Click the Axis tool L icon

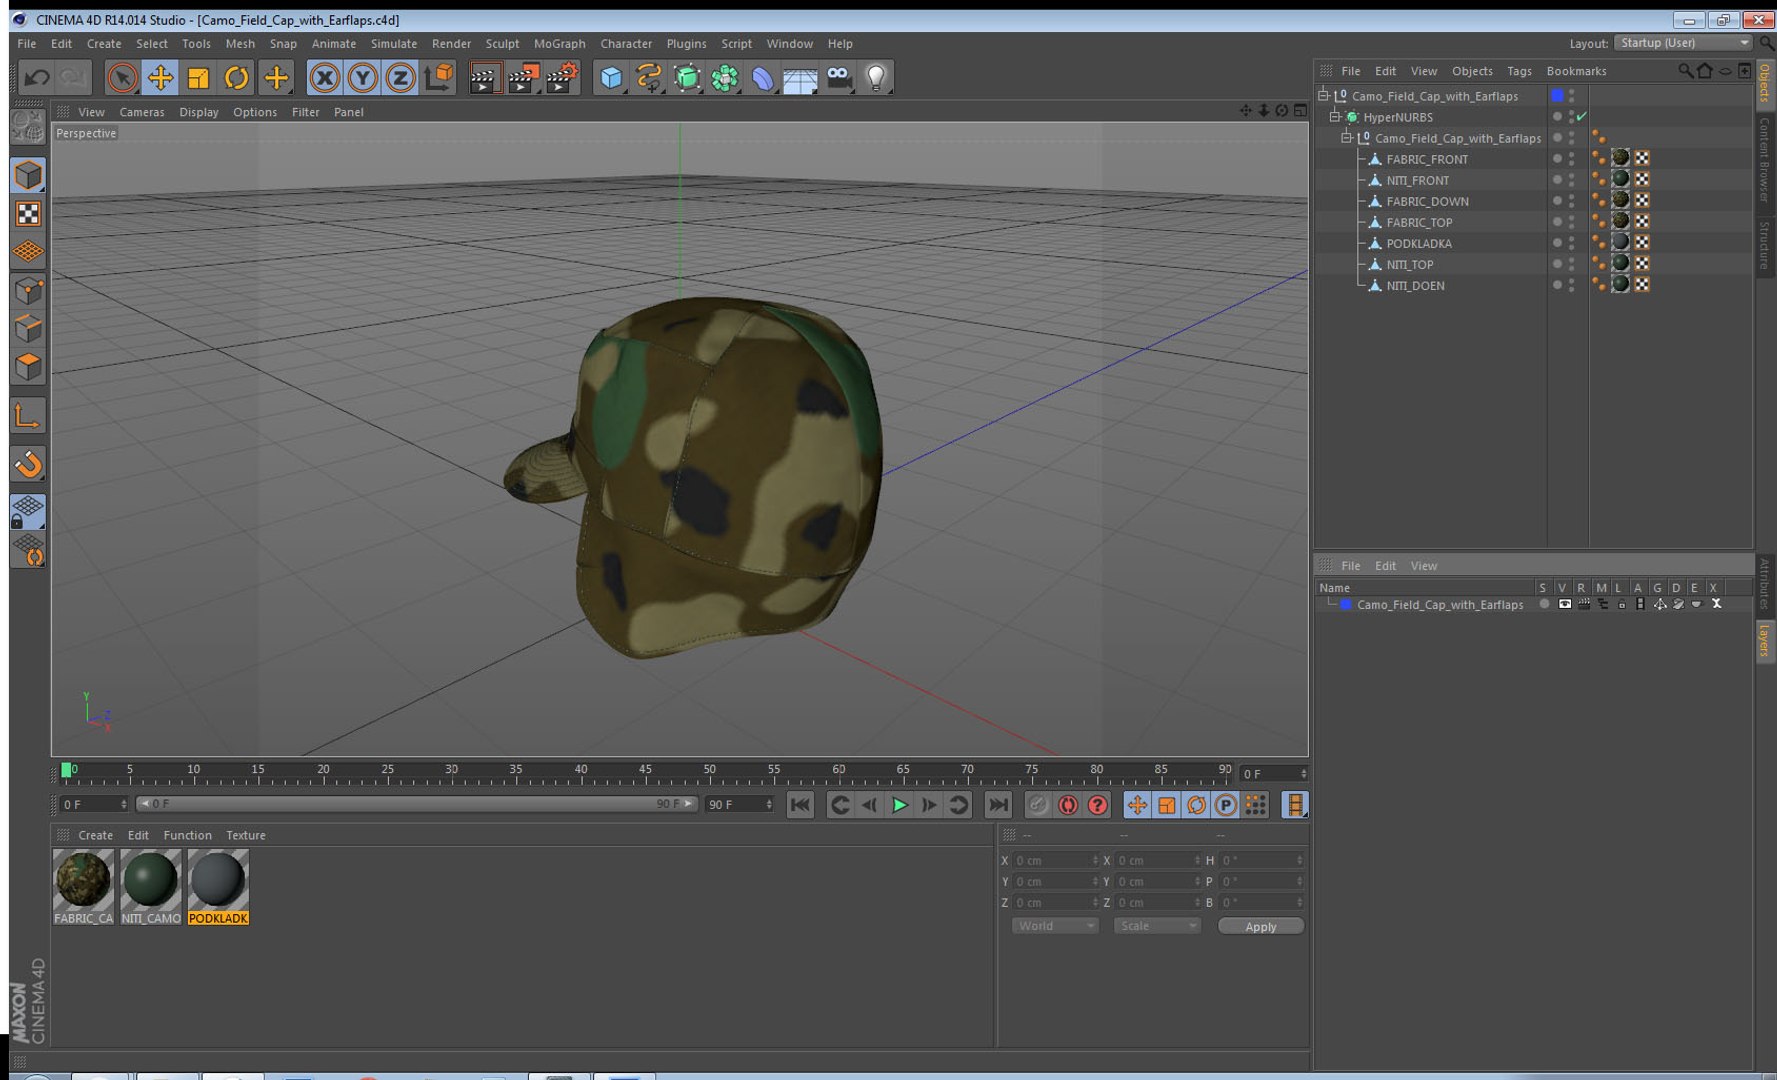(x=28, y=415)
